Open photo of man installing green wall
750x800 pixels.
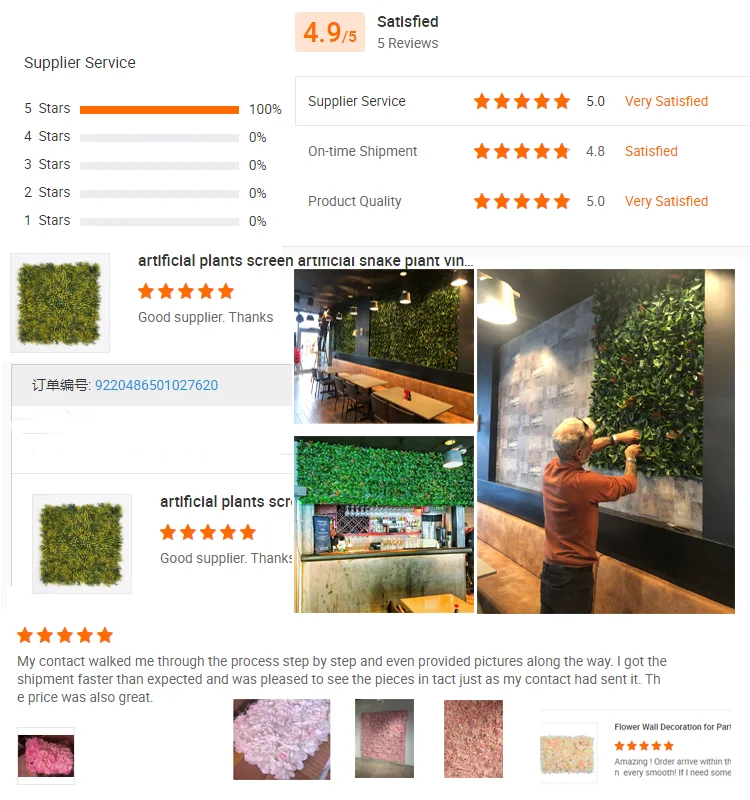(x=606, y=441)
